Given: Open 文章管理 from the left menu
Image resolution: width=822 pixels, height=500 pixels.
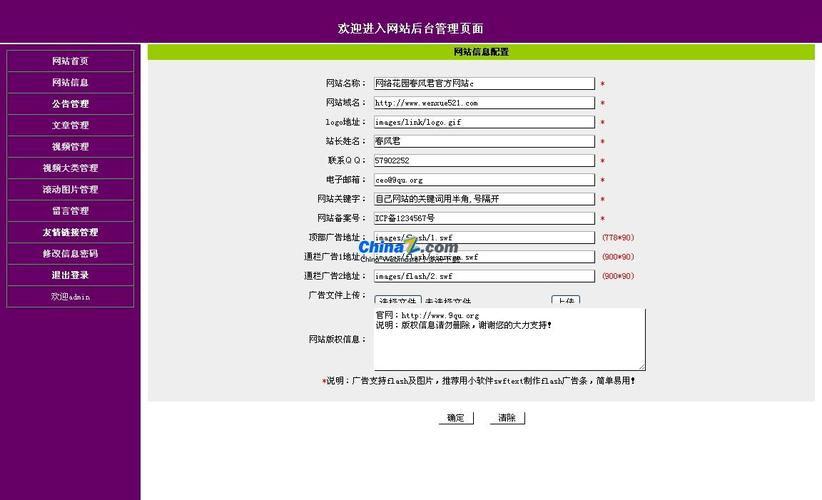Looking at the screenshot, I should click(x=70, y=126).
